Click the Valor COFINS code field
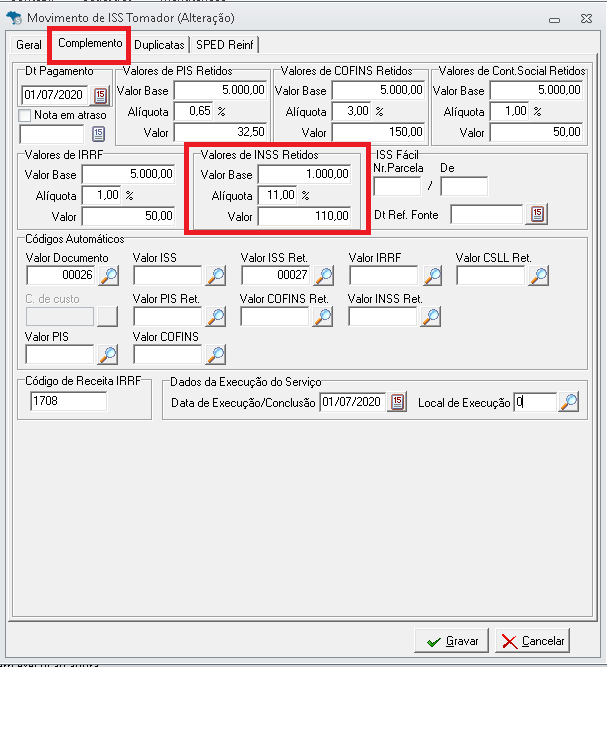The image size is (616, 735). (x=168, y=355)
